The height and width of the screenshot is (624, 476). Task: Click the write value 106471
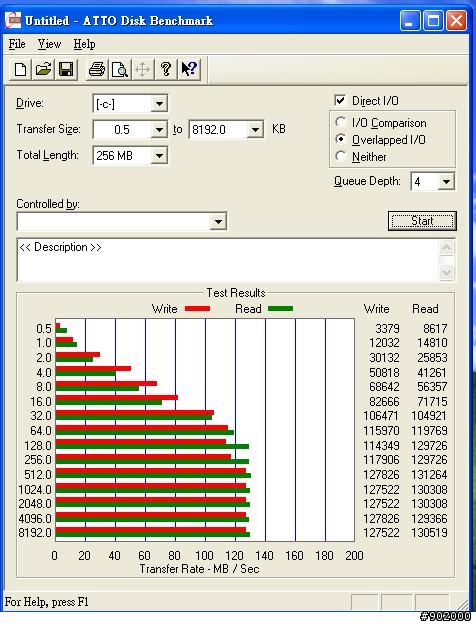(381, 415)
